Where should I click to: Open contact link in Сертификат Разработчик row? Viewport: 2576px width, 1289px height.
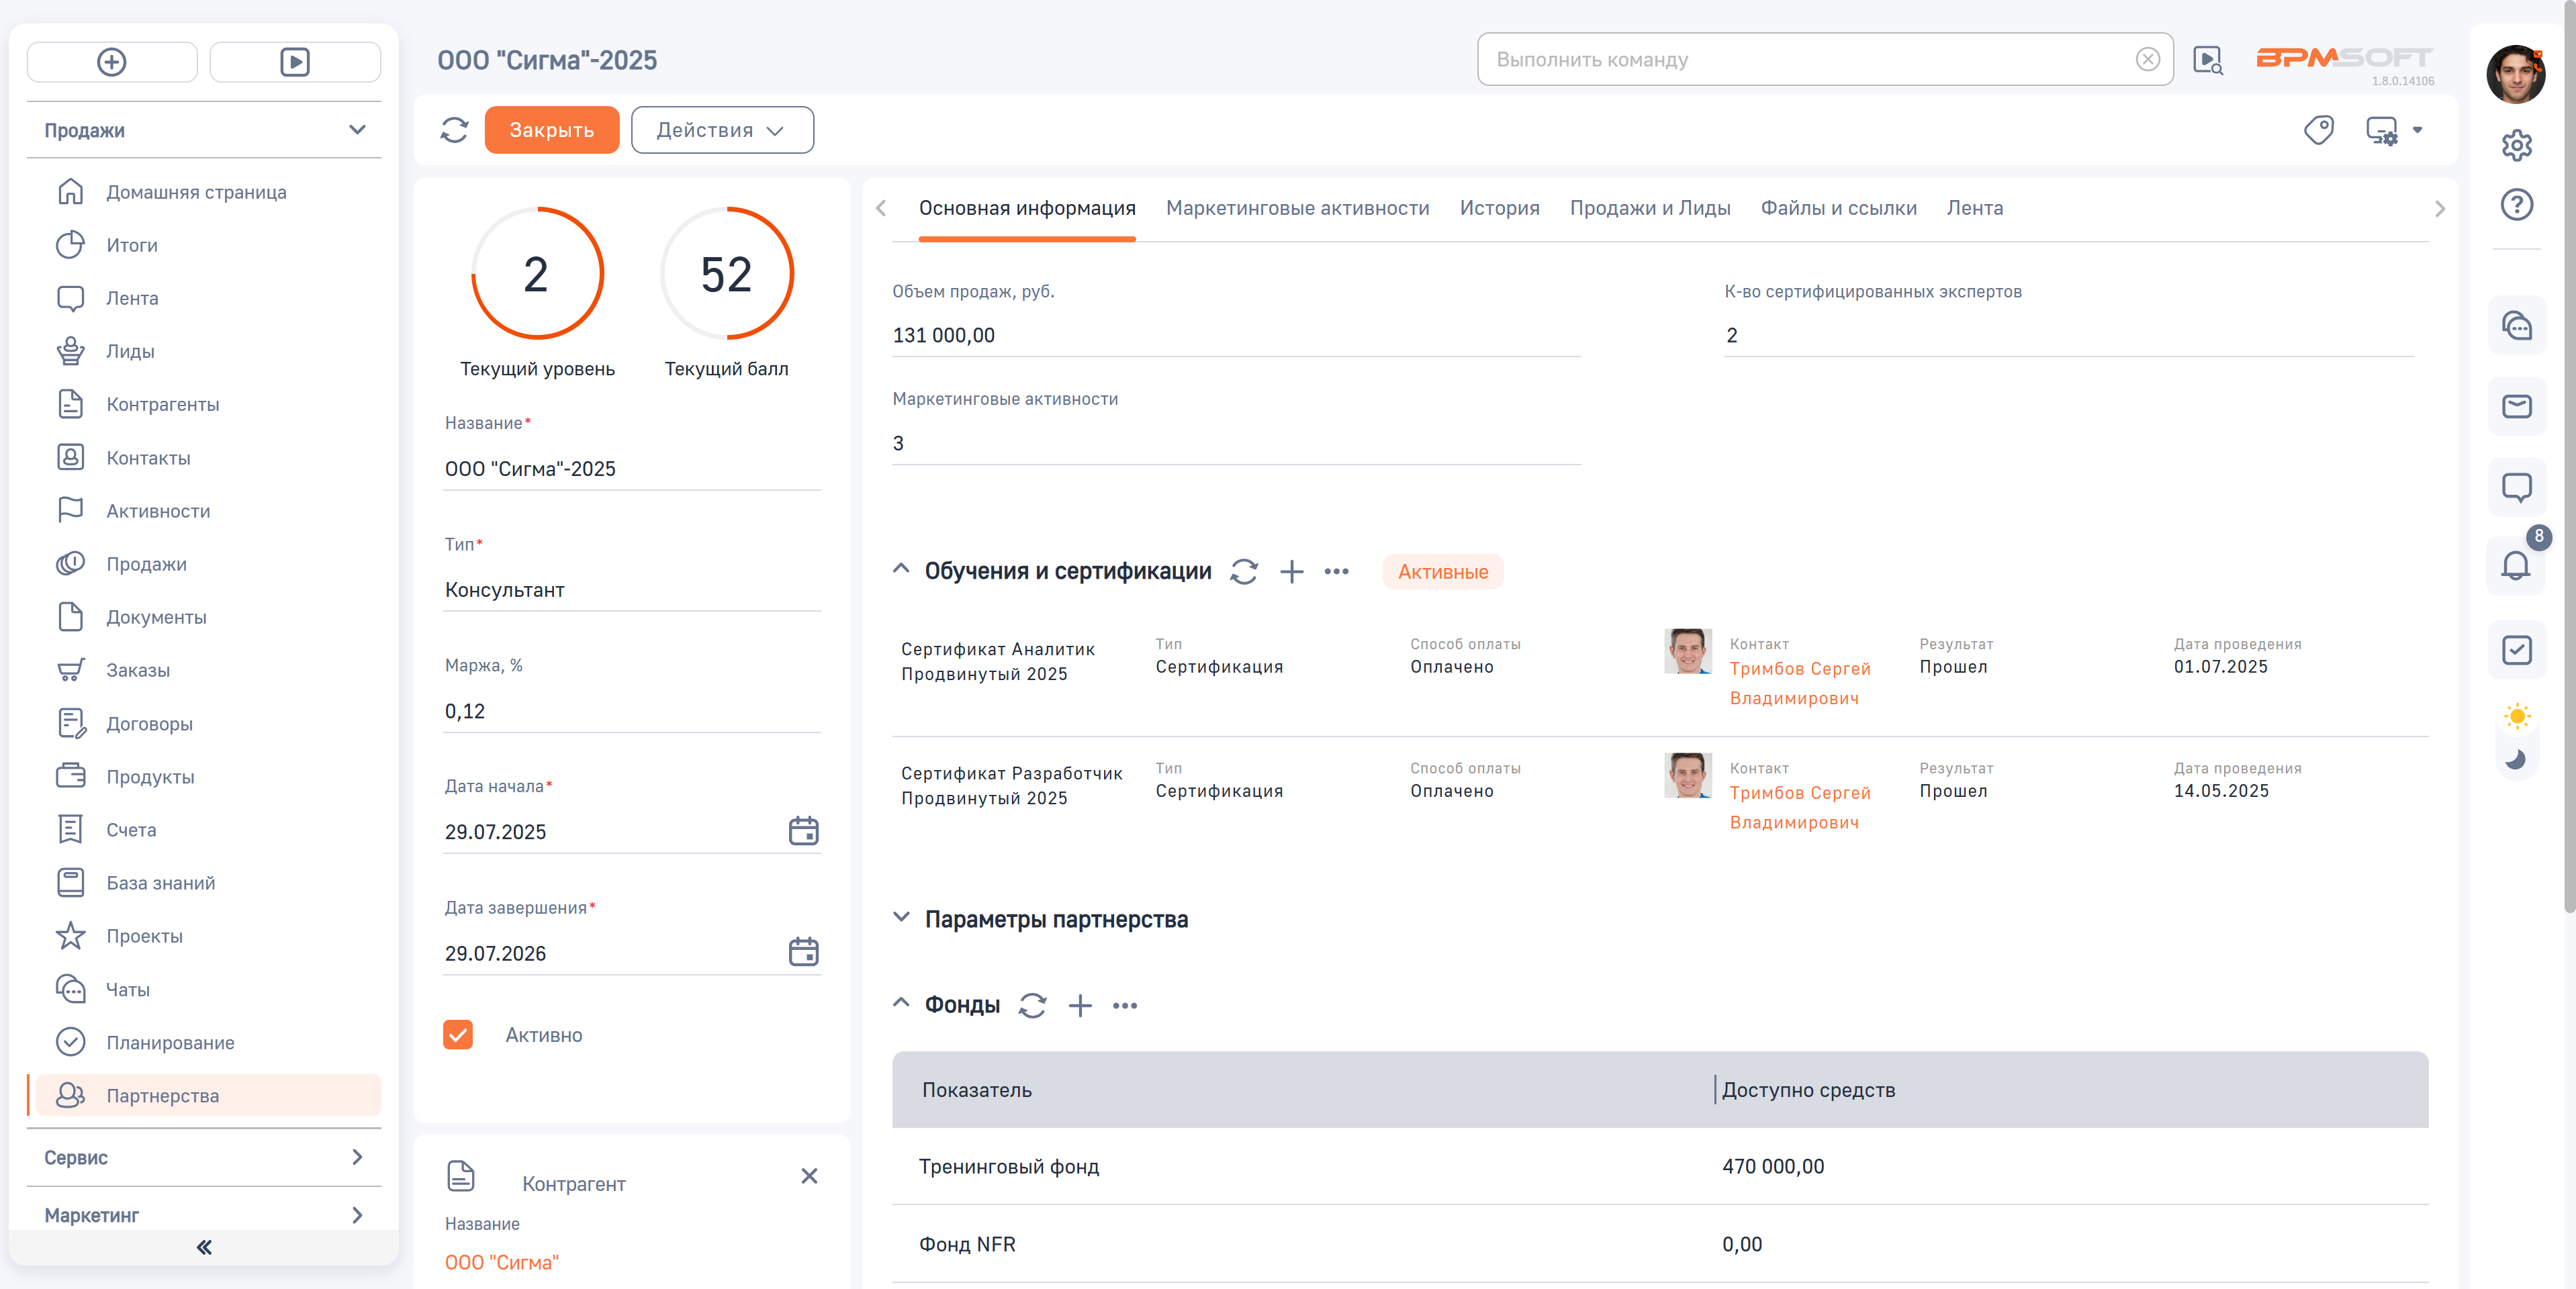(1799, 807)
